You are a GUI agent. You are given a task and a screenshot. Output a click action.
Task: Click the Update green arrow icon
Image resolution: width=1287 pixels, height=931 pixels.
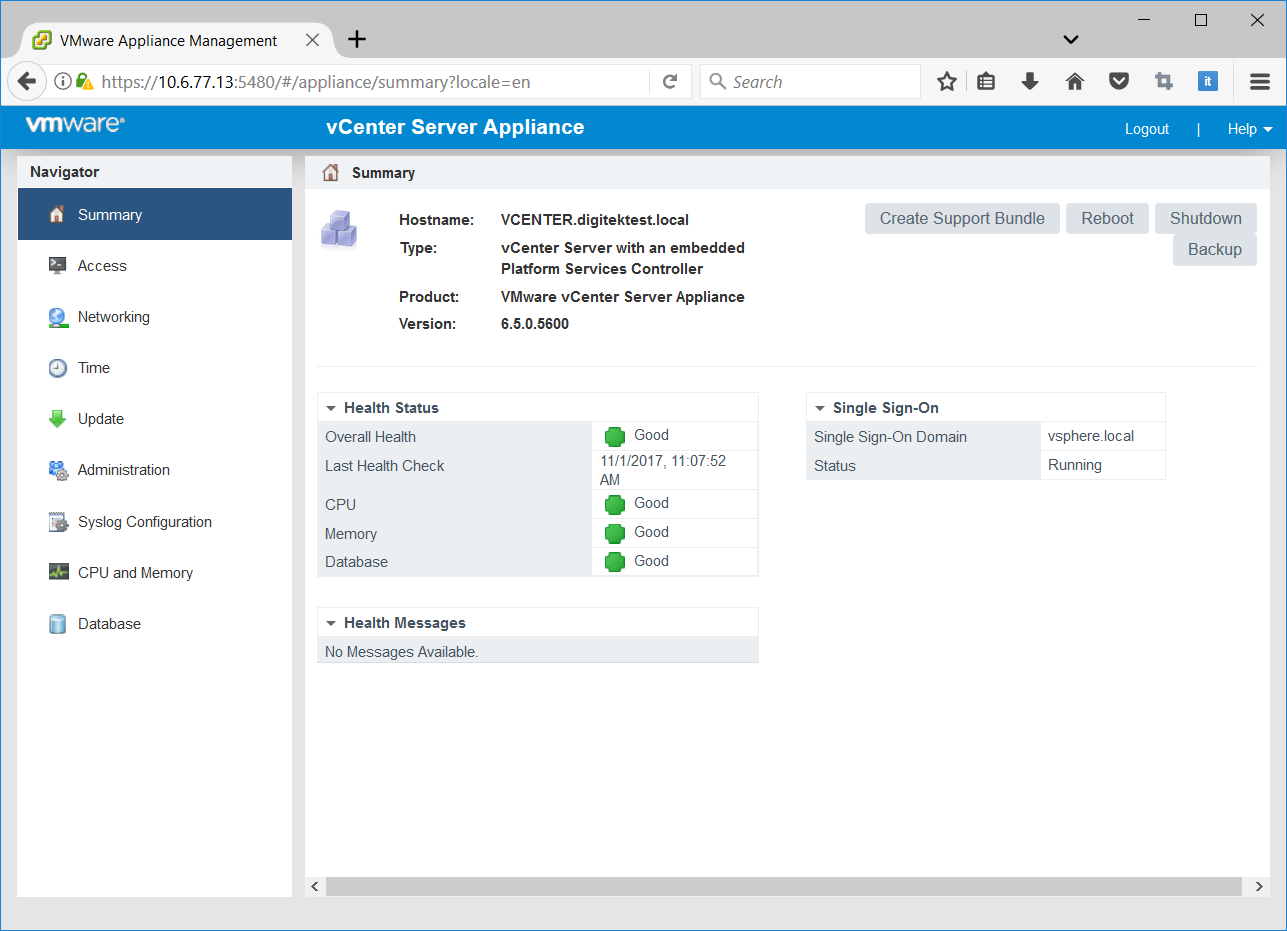click(x=57, y=419)
